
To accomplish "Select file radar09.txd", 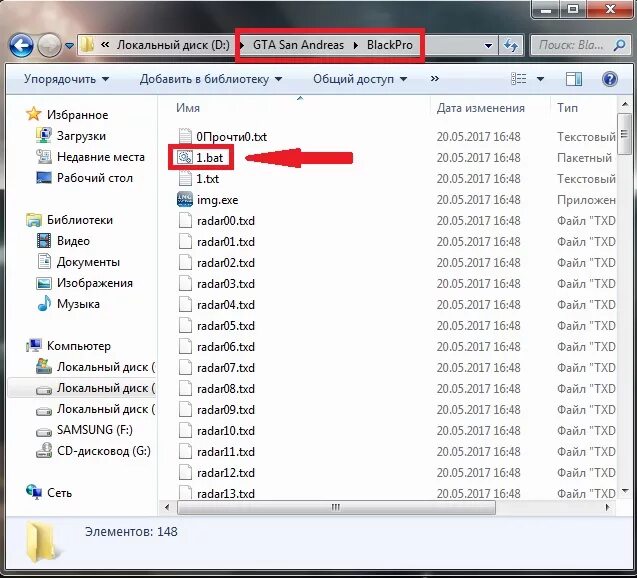I will [226, 410].
